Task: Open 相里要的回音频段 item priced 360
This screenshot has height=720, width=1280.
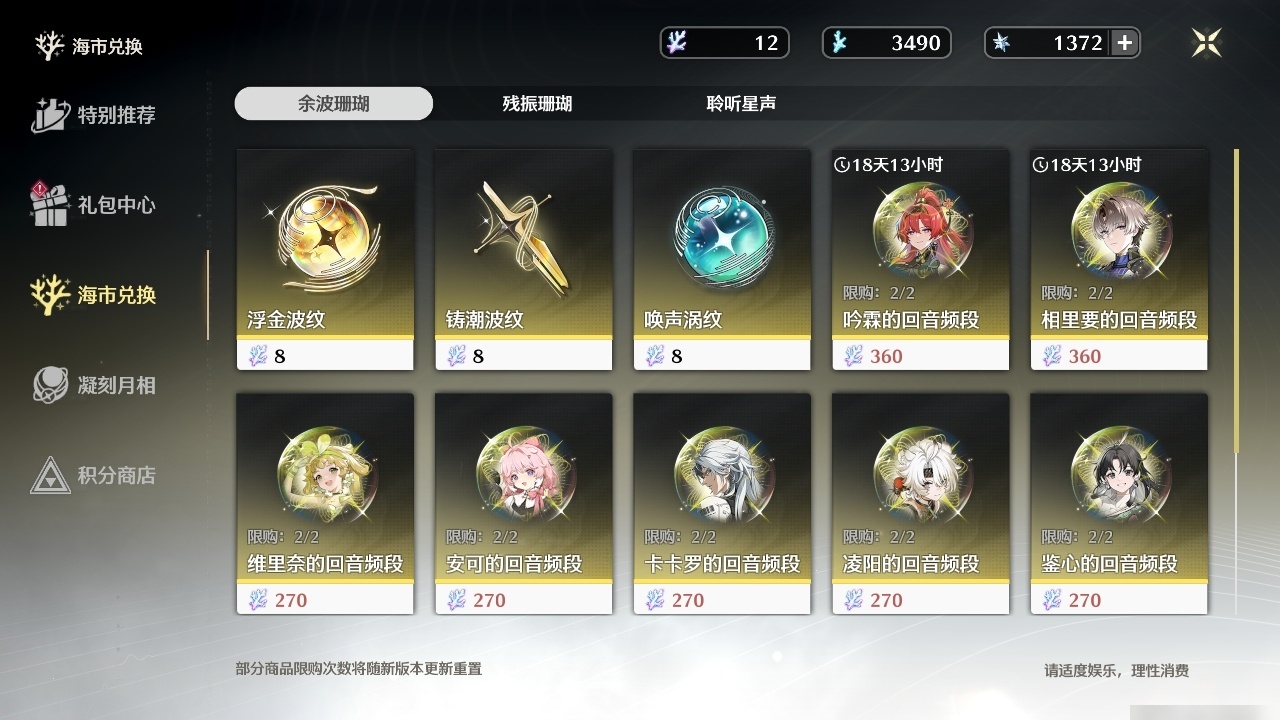Action: click(1119, 260)
